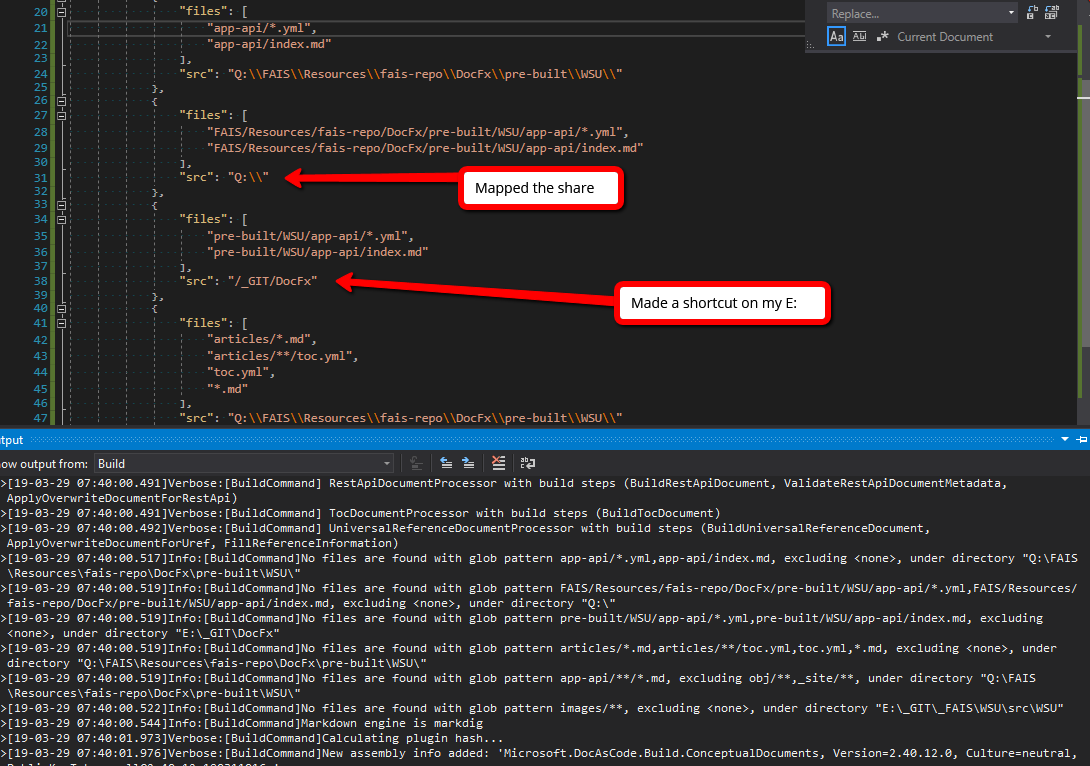Click TocDocumentProcessor verbose output line
Viewport: 1090px width, 766px height.
pyautogui.click(x=360, y=513)
